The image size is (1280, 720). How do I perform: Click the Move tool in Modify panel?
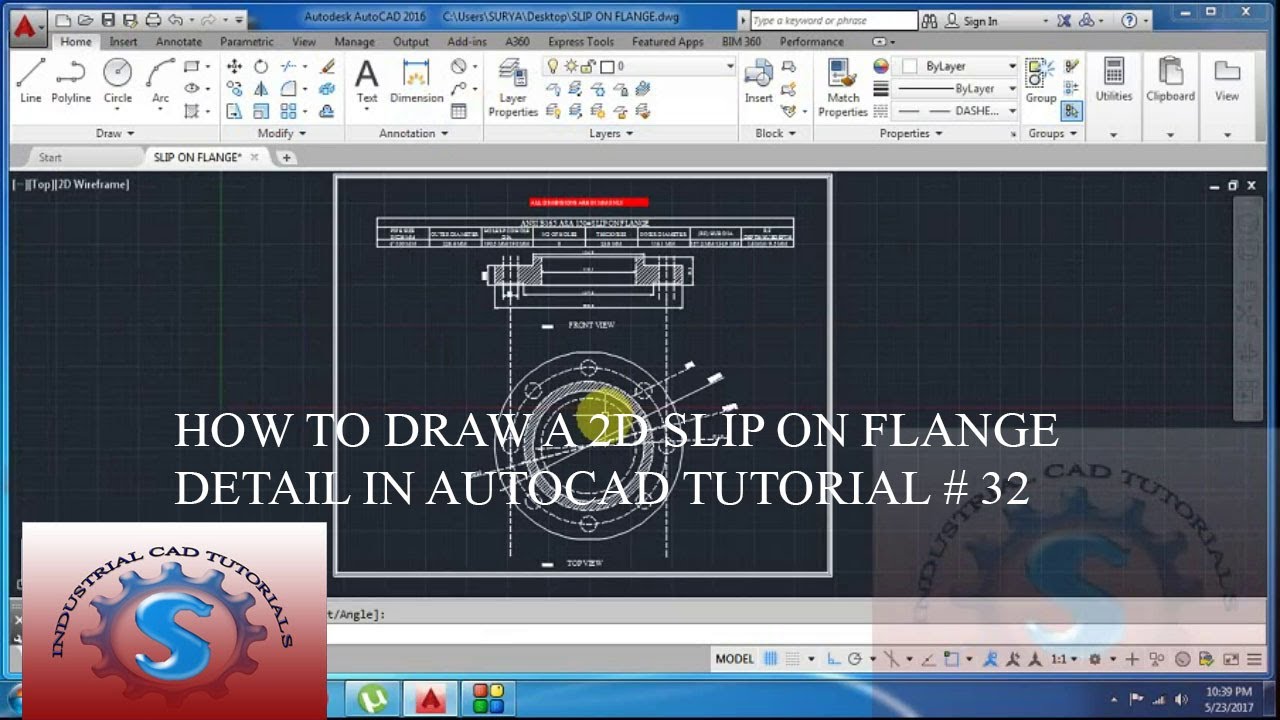(234, 66)
